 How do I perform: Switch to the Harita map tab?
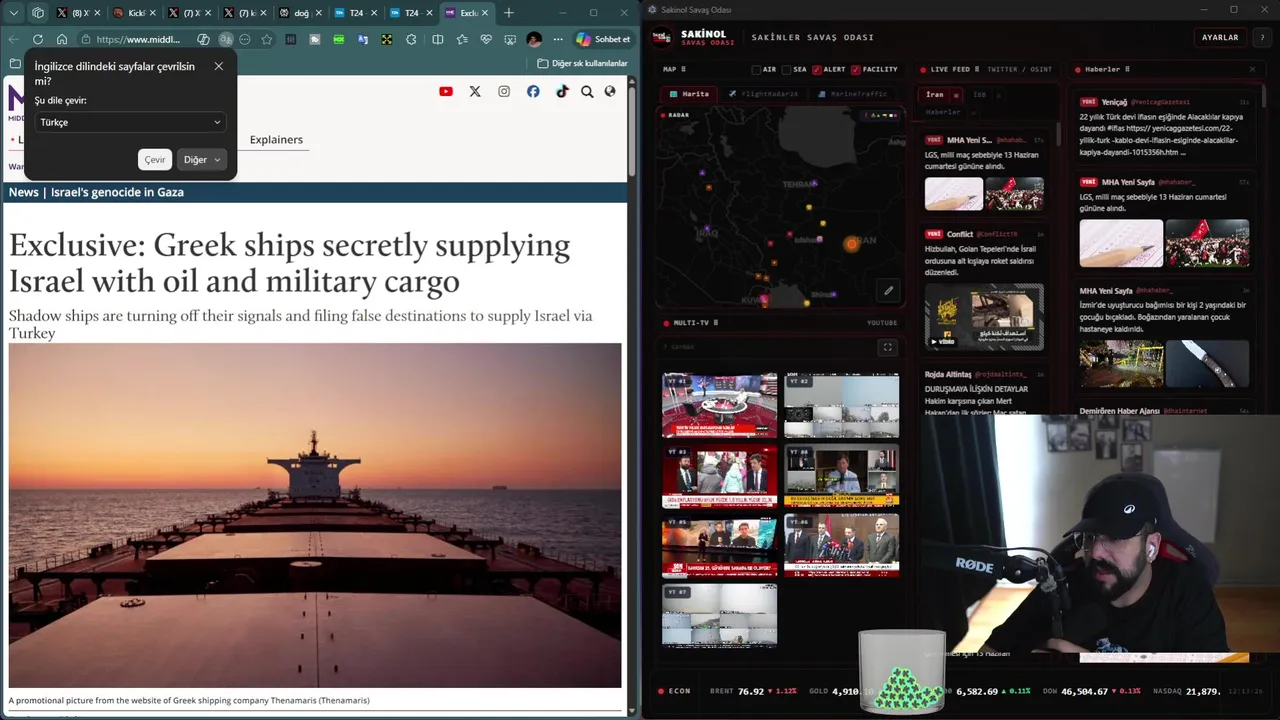point(689,94)
